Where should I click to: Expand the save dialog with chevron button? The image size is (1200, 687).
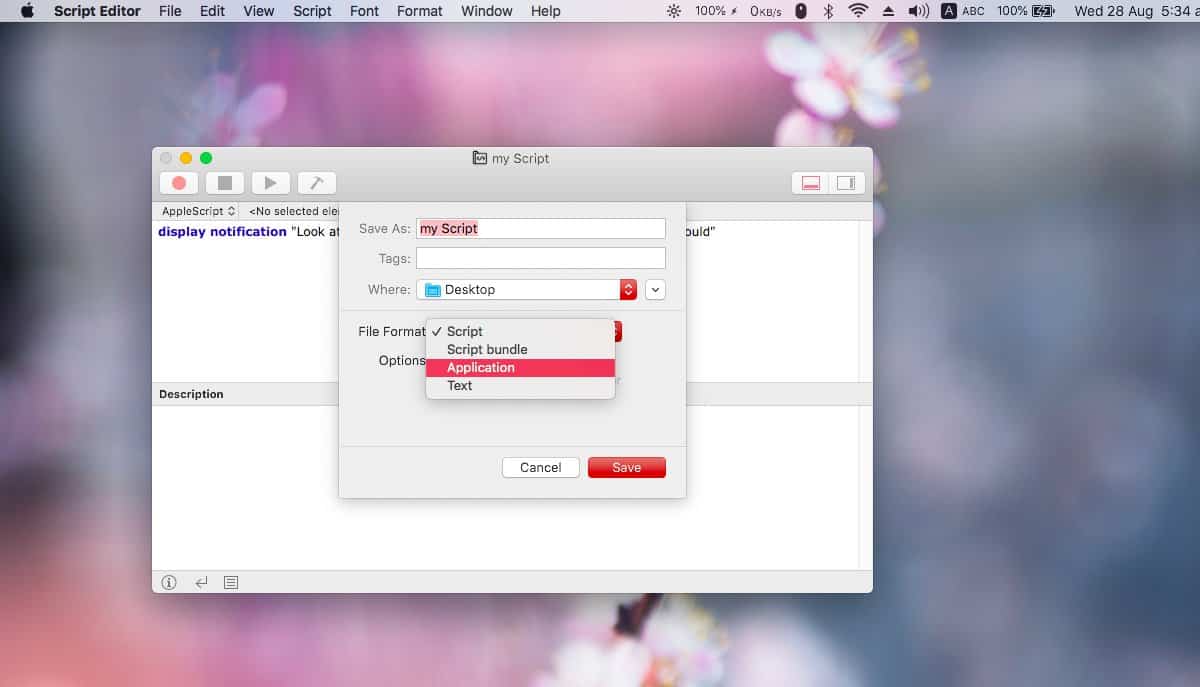pos(656,289)
